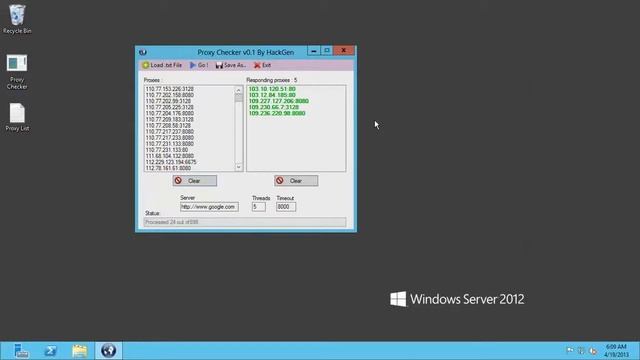Screen dimensions: 640x360
Task: Select proxy 111.68.104.132:8080 in list
Action: pyautogui.click(x=169, y=156)
